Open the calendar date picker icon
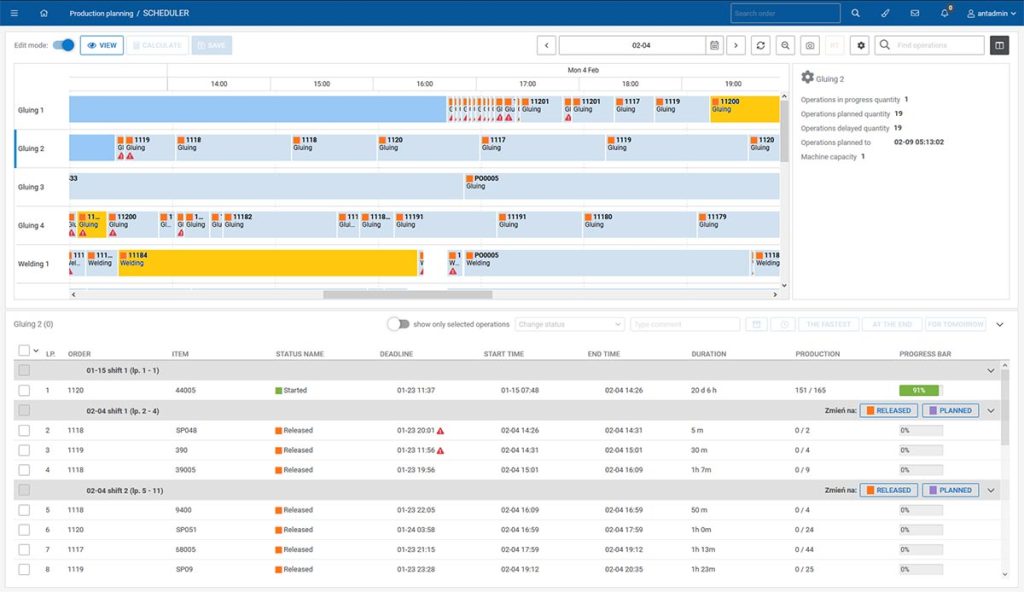The height and width of the screenshot is (592, 1024). (x=714, y=45)
